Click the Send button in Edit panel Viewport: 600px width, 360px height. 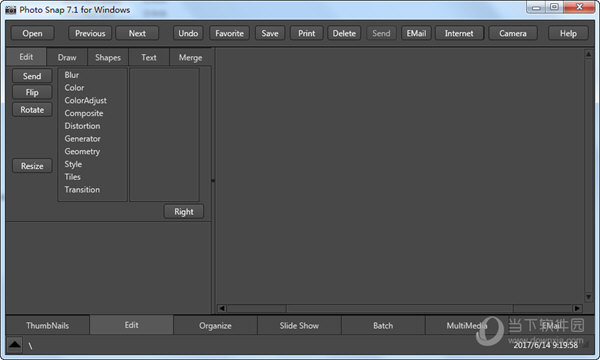pyautogui.click(x=32, y=76)
